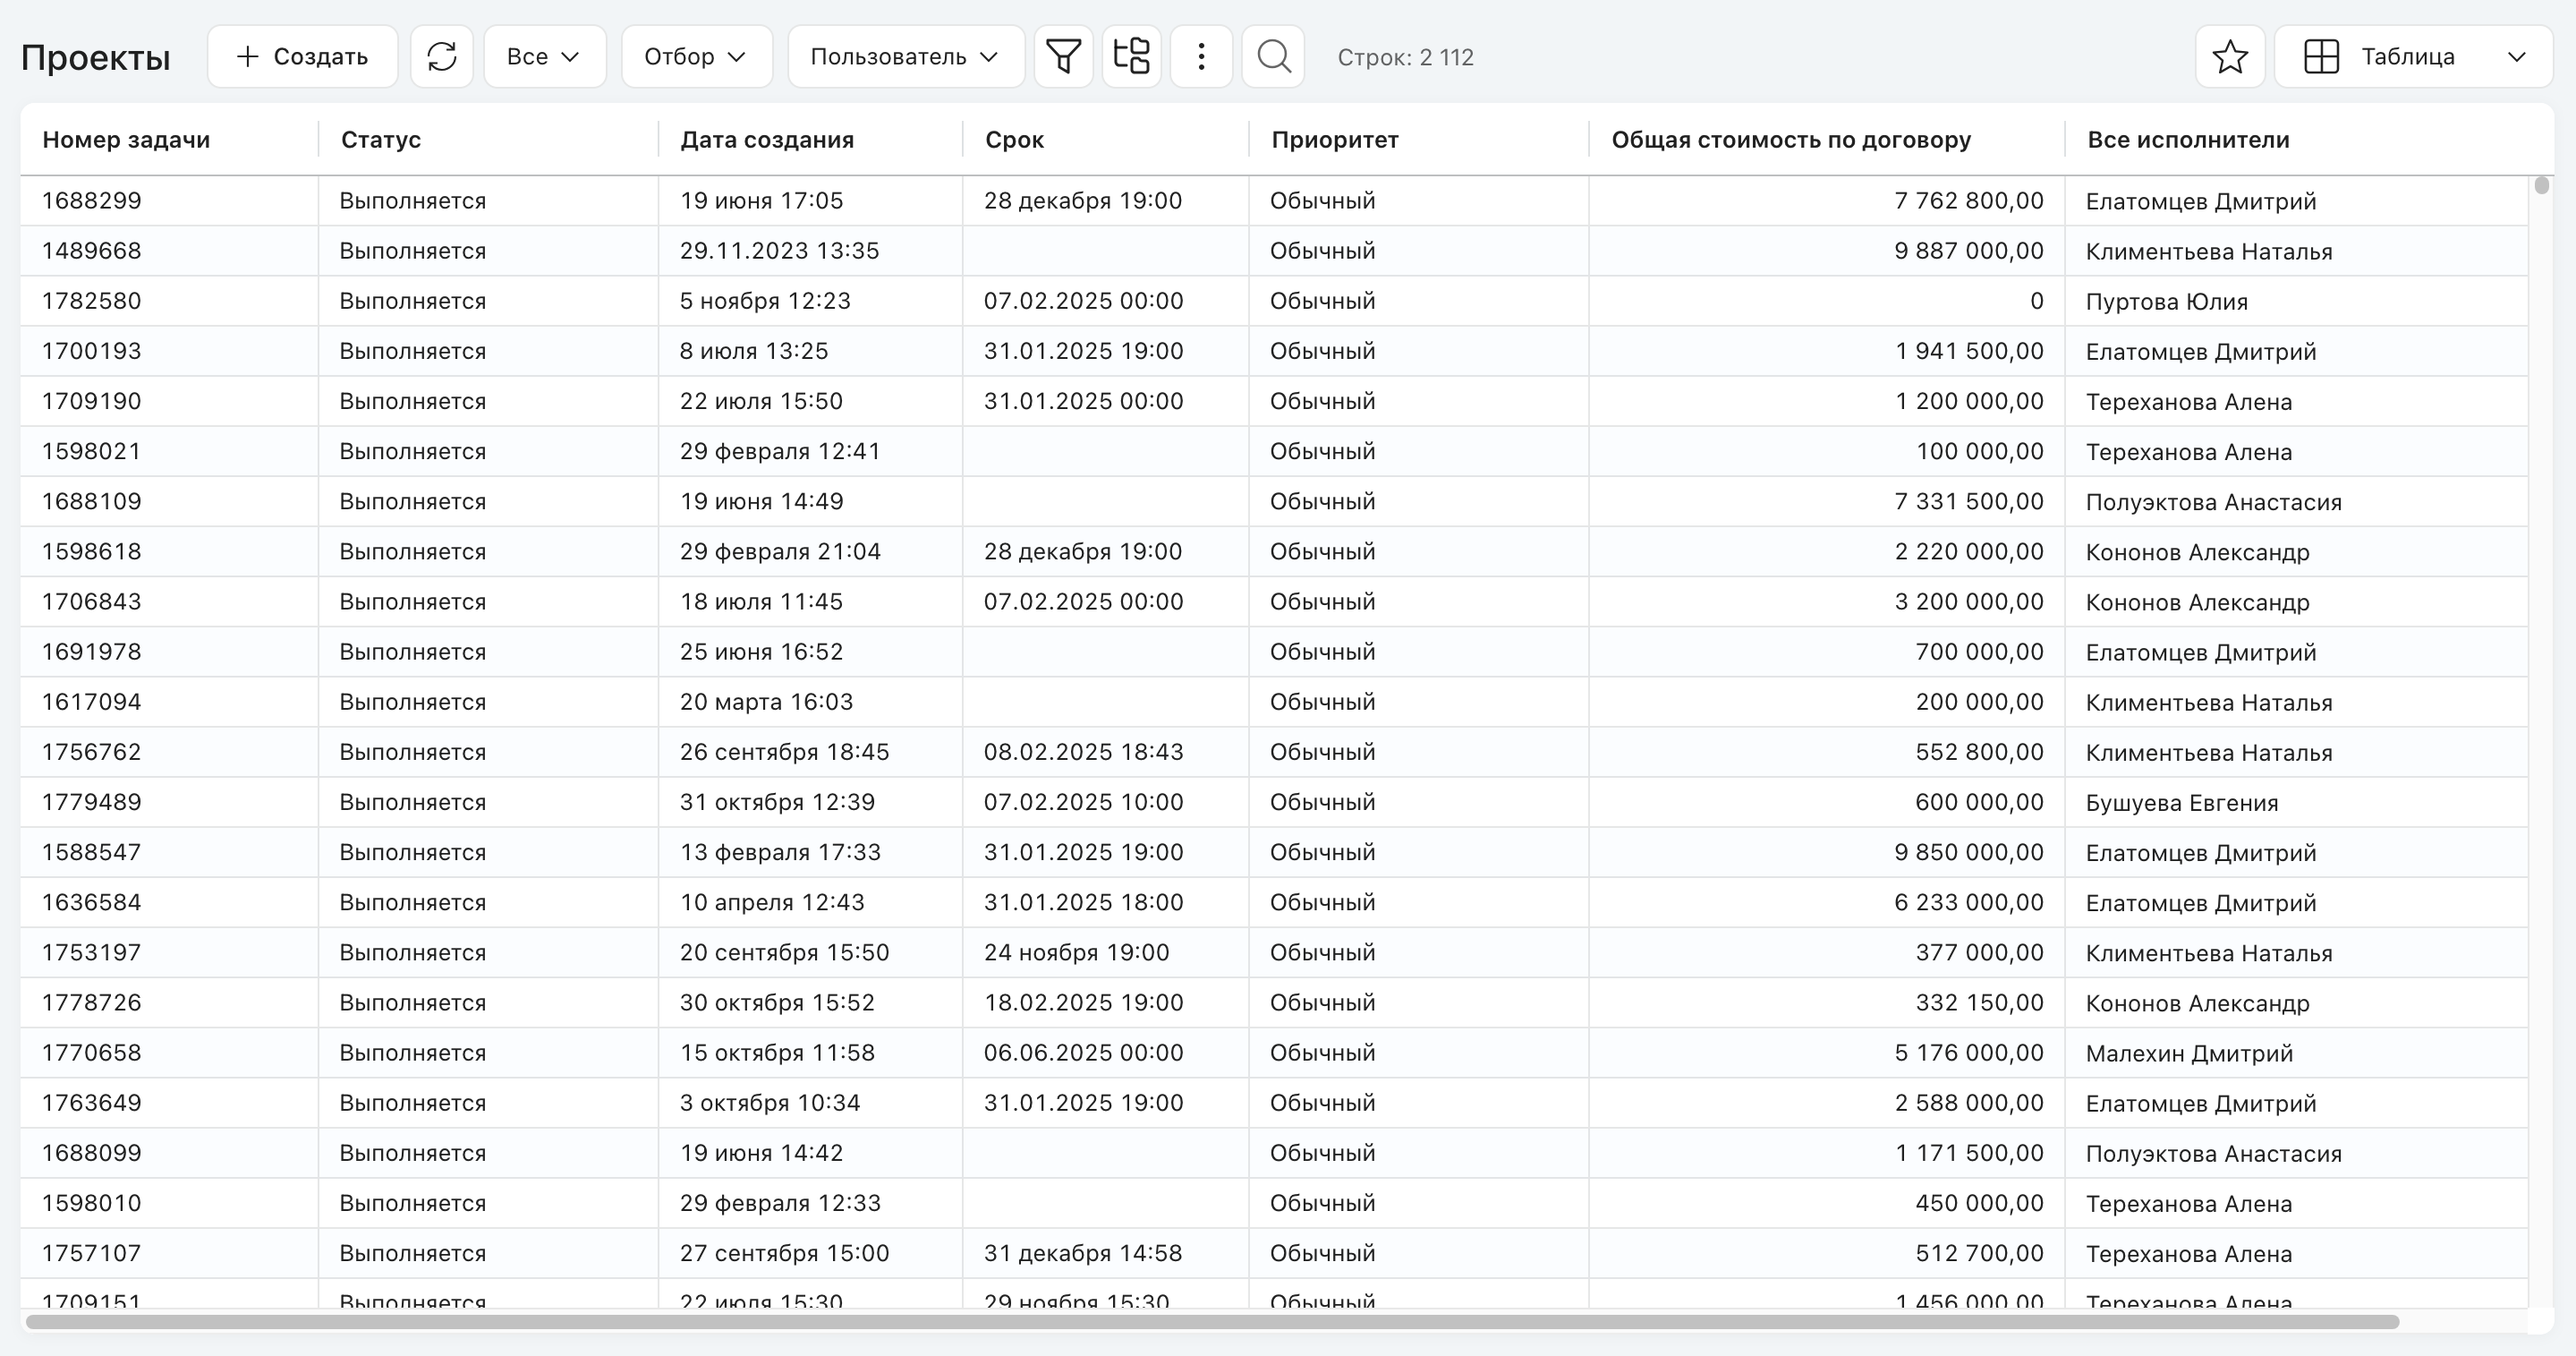Click task number 1706843
Viewport: 2576px width, 1356px height.
(92, 601)
